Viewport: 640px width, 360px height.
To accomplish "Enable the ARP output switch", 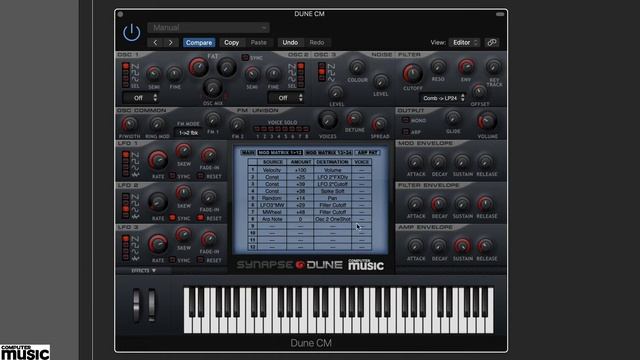I will (405, 131).
